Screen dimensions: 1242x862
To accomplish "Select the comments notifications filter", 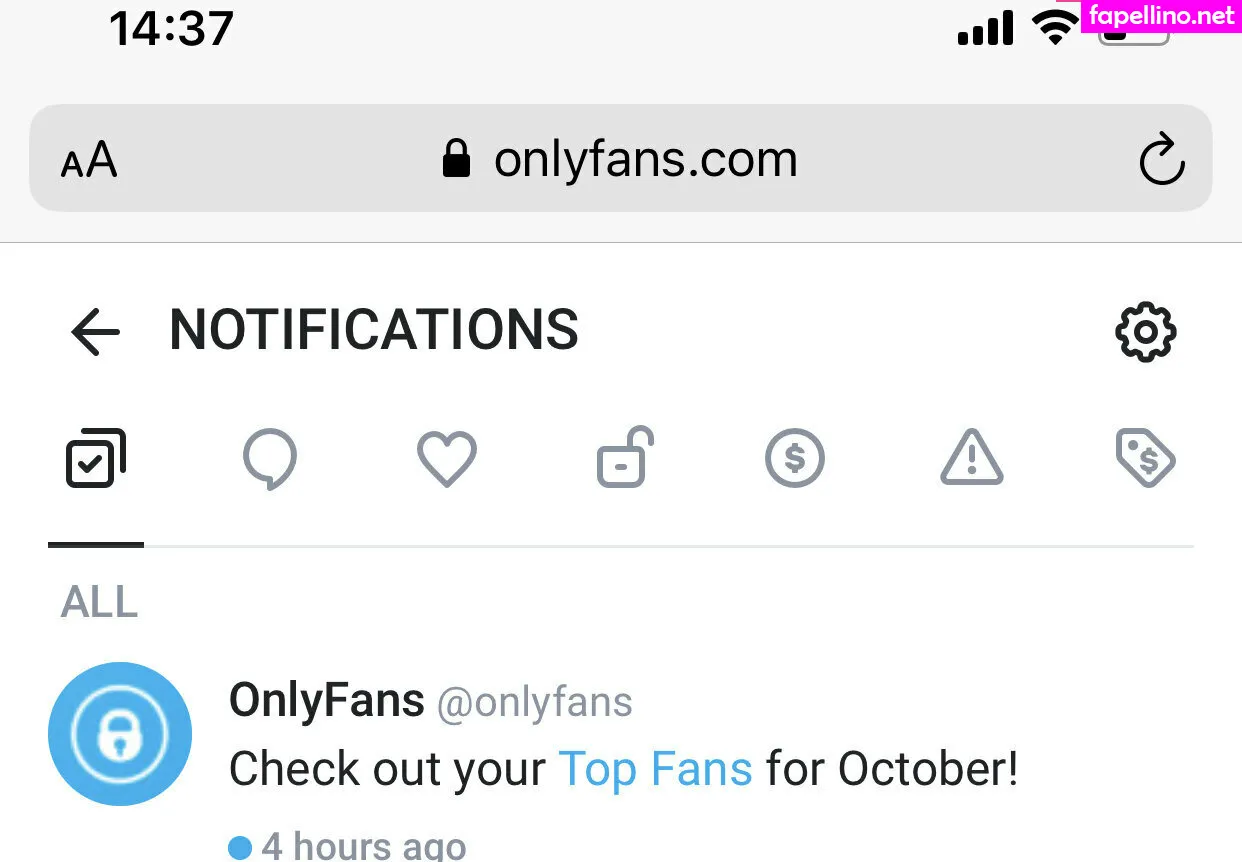I will pos(270,458).
